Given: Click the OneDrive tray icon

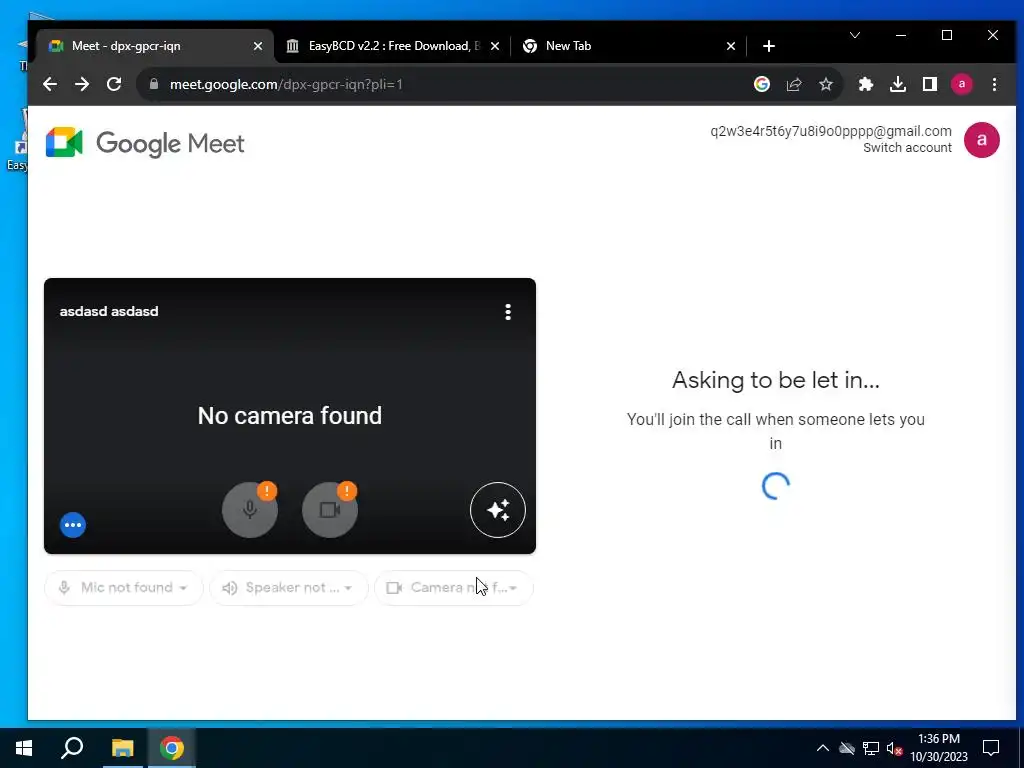Looking at the screenshot, I should (847, 748).
